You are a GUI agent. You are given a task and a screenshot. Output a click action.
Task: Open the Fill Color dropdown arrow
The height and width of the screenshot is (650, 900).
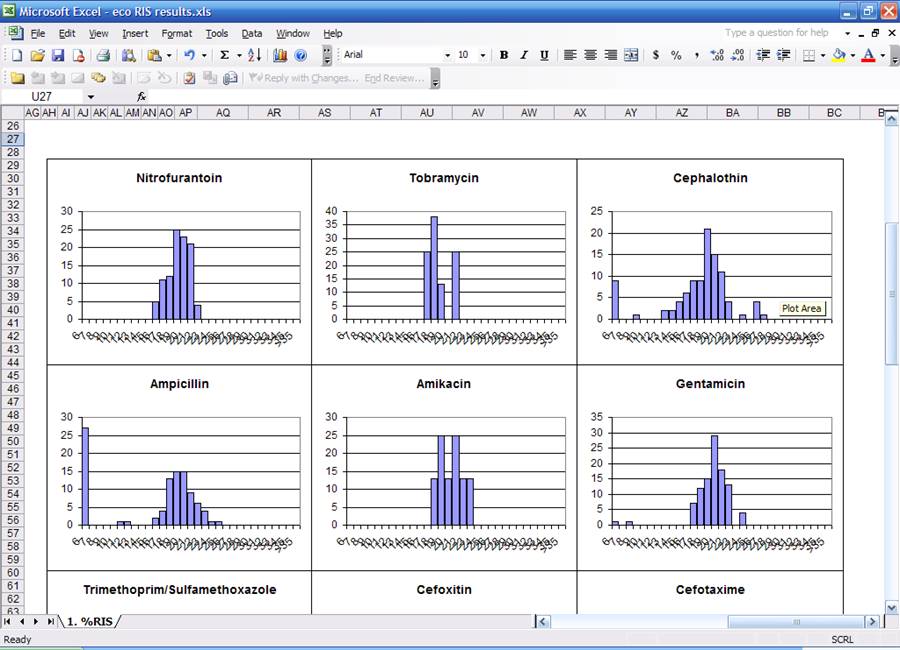[852, 55]
